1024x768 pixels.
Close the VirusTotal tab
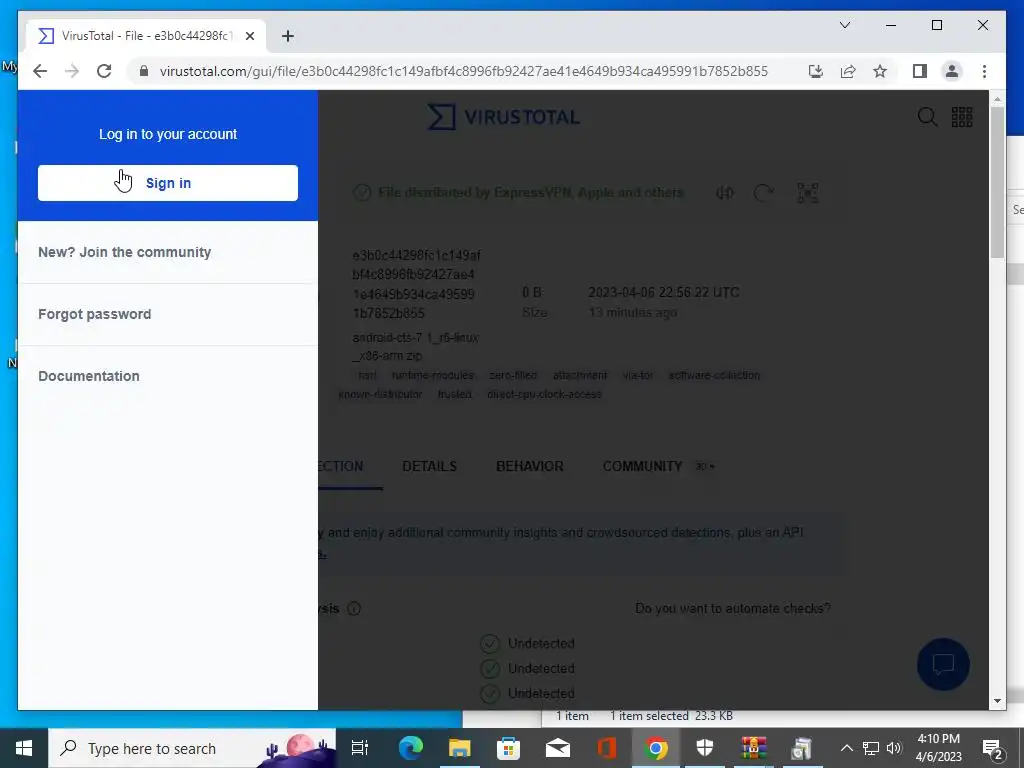click(249, 36)
